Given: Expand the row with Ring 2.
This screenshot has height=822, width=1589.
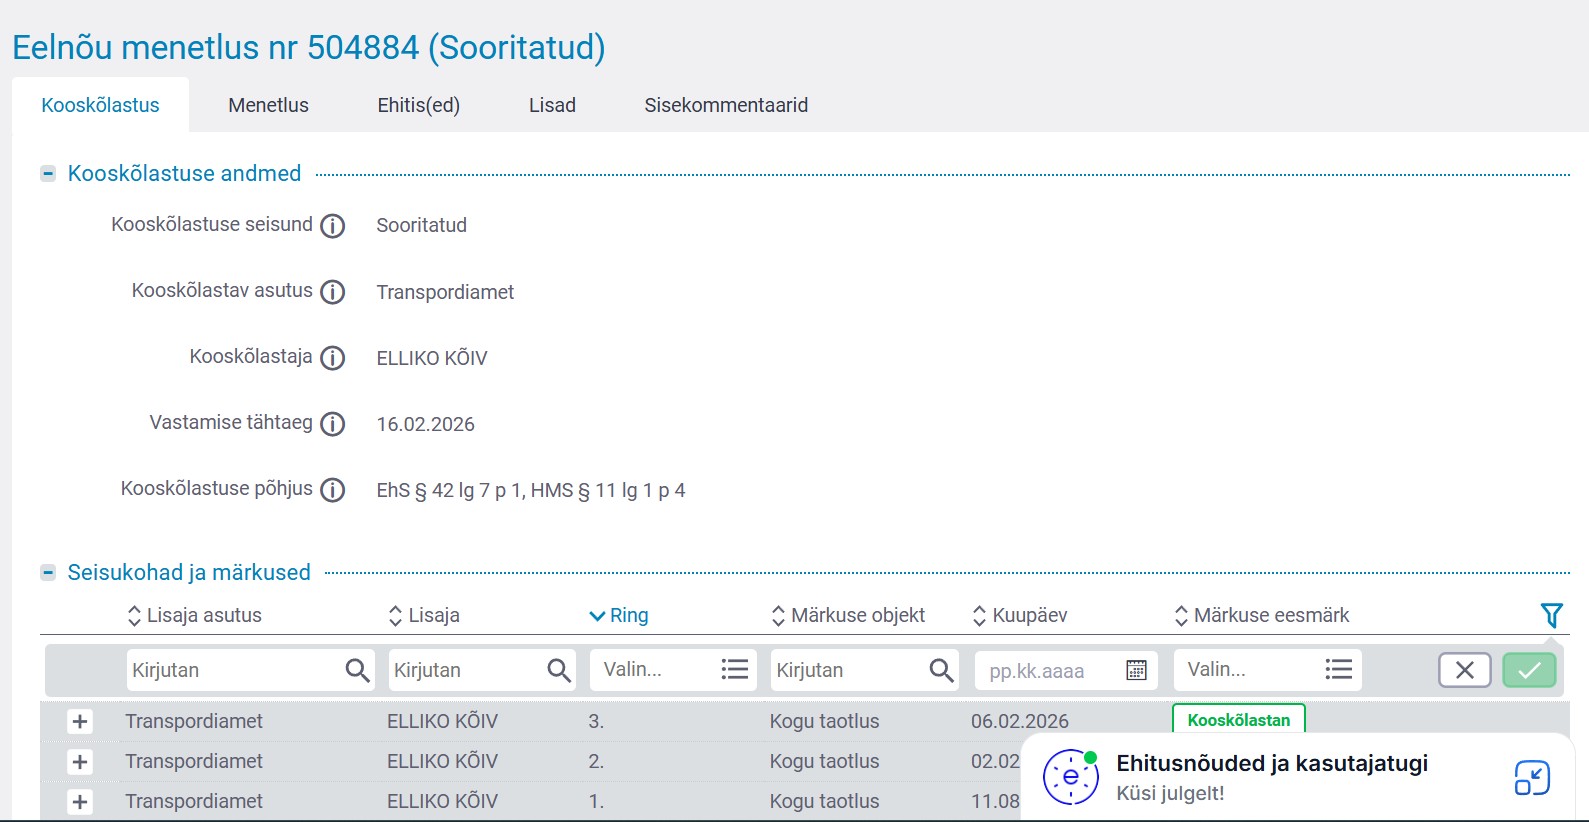Looking at the screenshot, I should [x=80, y=762].
